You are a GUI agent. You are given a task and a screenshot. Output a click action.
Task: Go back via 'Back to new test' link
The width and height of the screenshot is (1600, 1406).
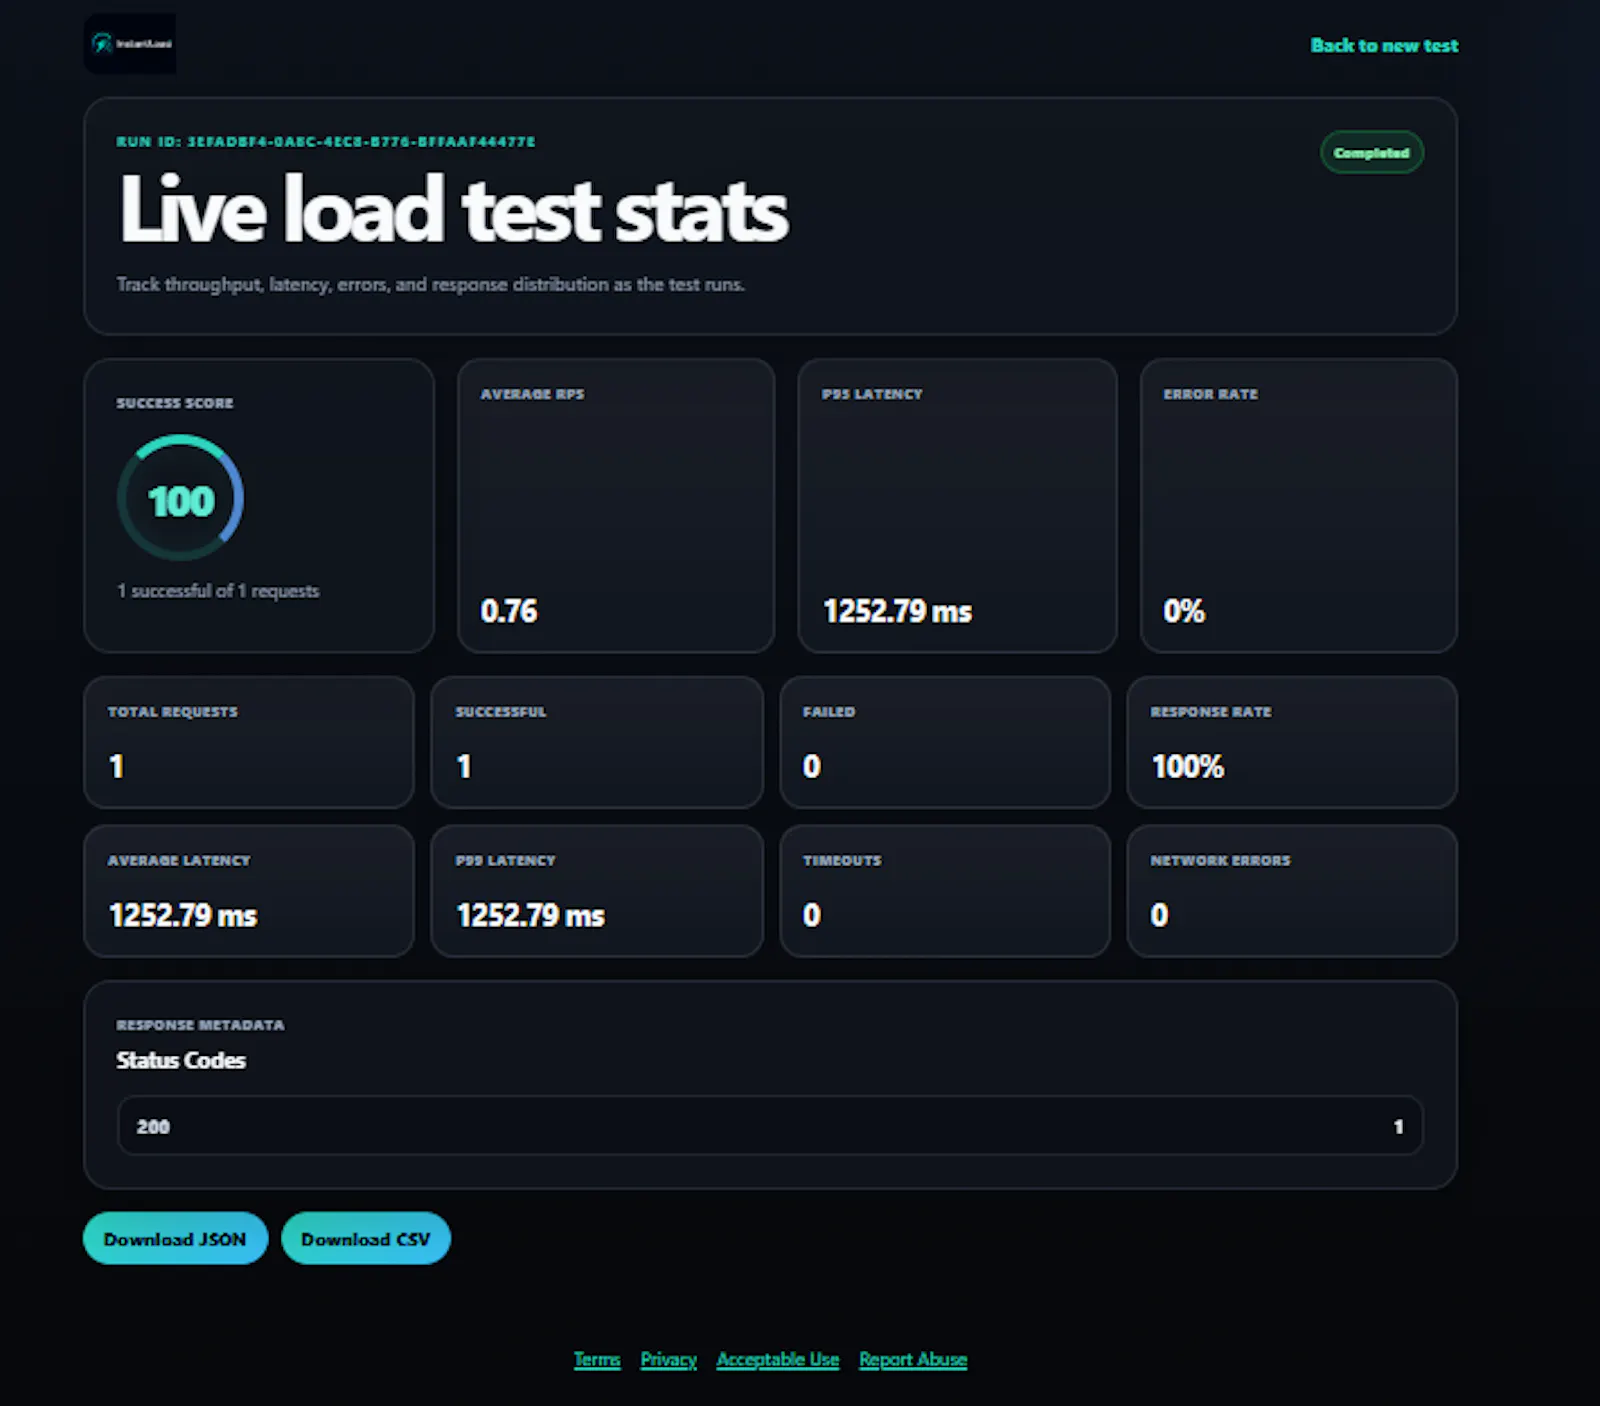click(x=1384, y=45)
